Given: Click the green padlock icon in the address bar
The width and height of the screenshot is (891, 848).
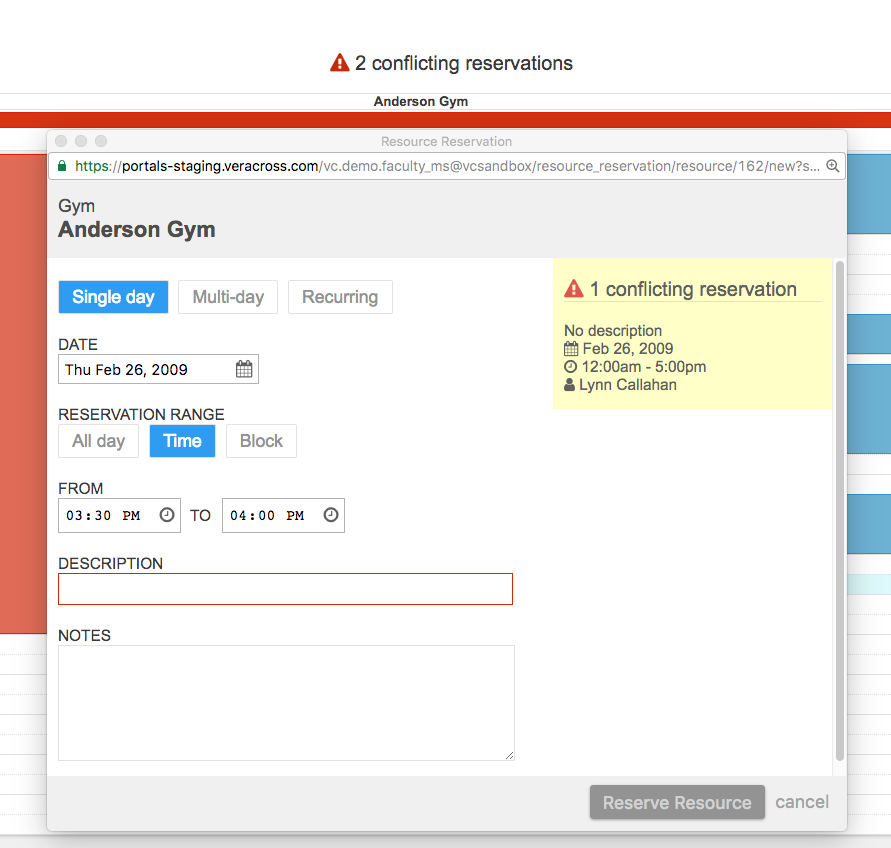Looking at the screenshot, I should tap(62, 166).
